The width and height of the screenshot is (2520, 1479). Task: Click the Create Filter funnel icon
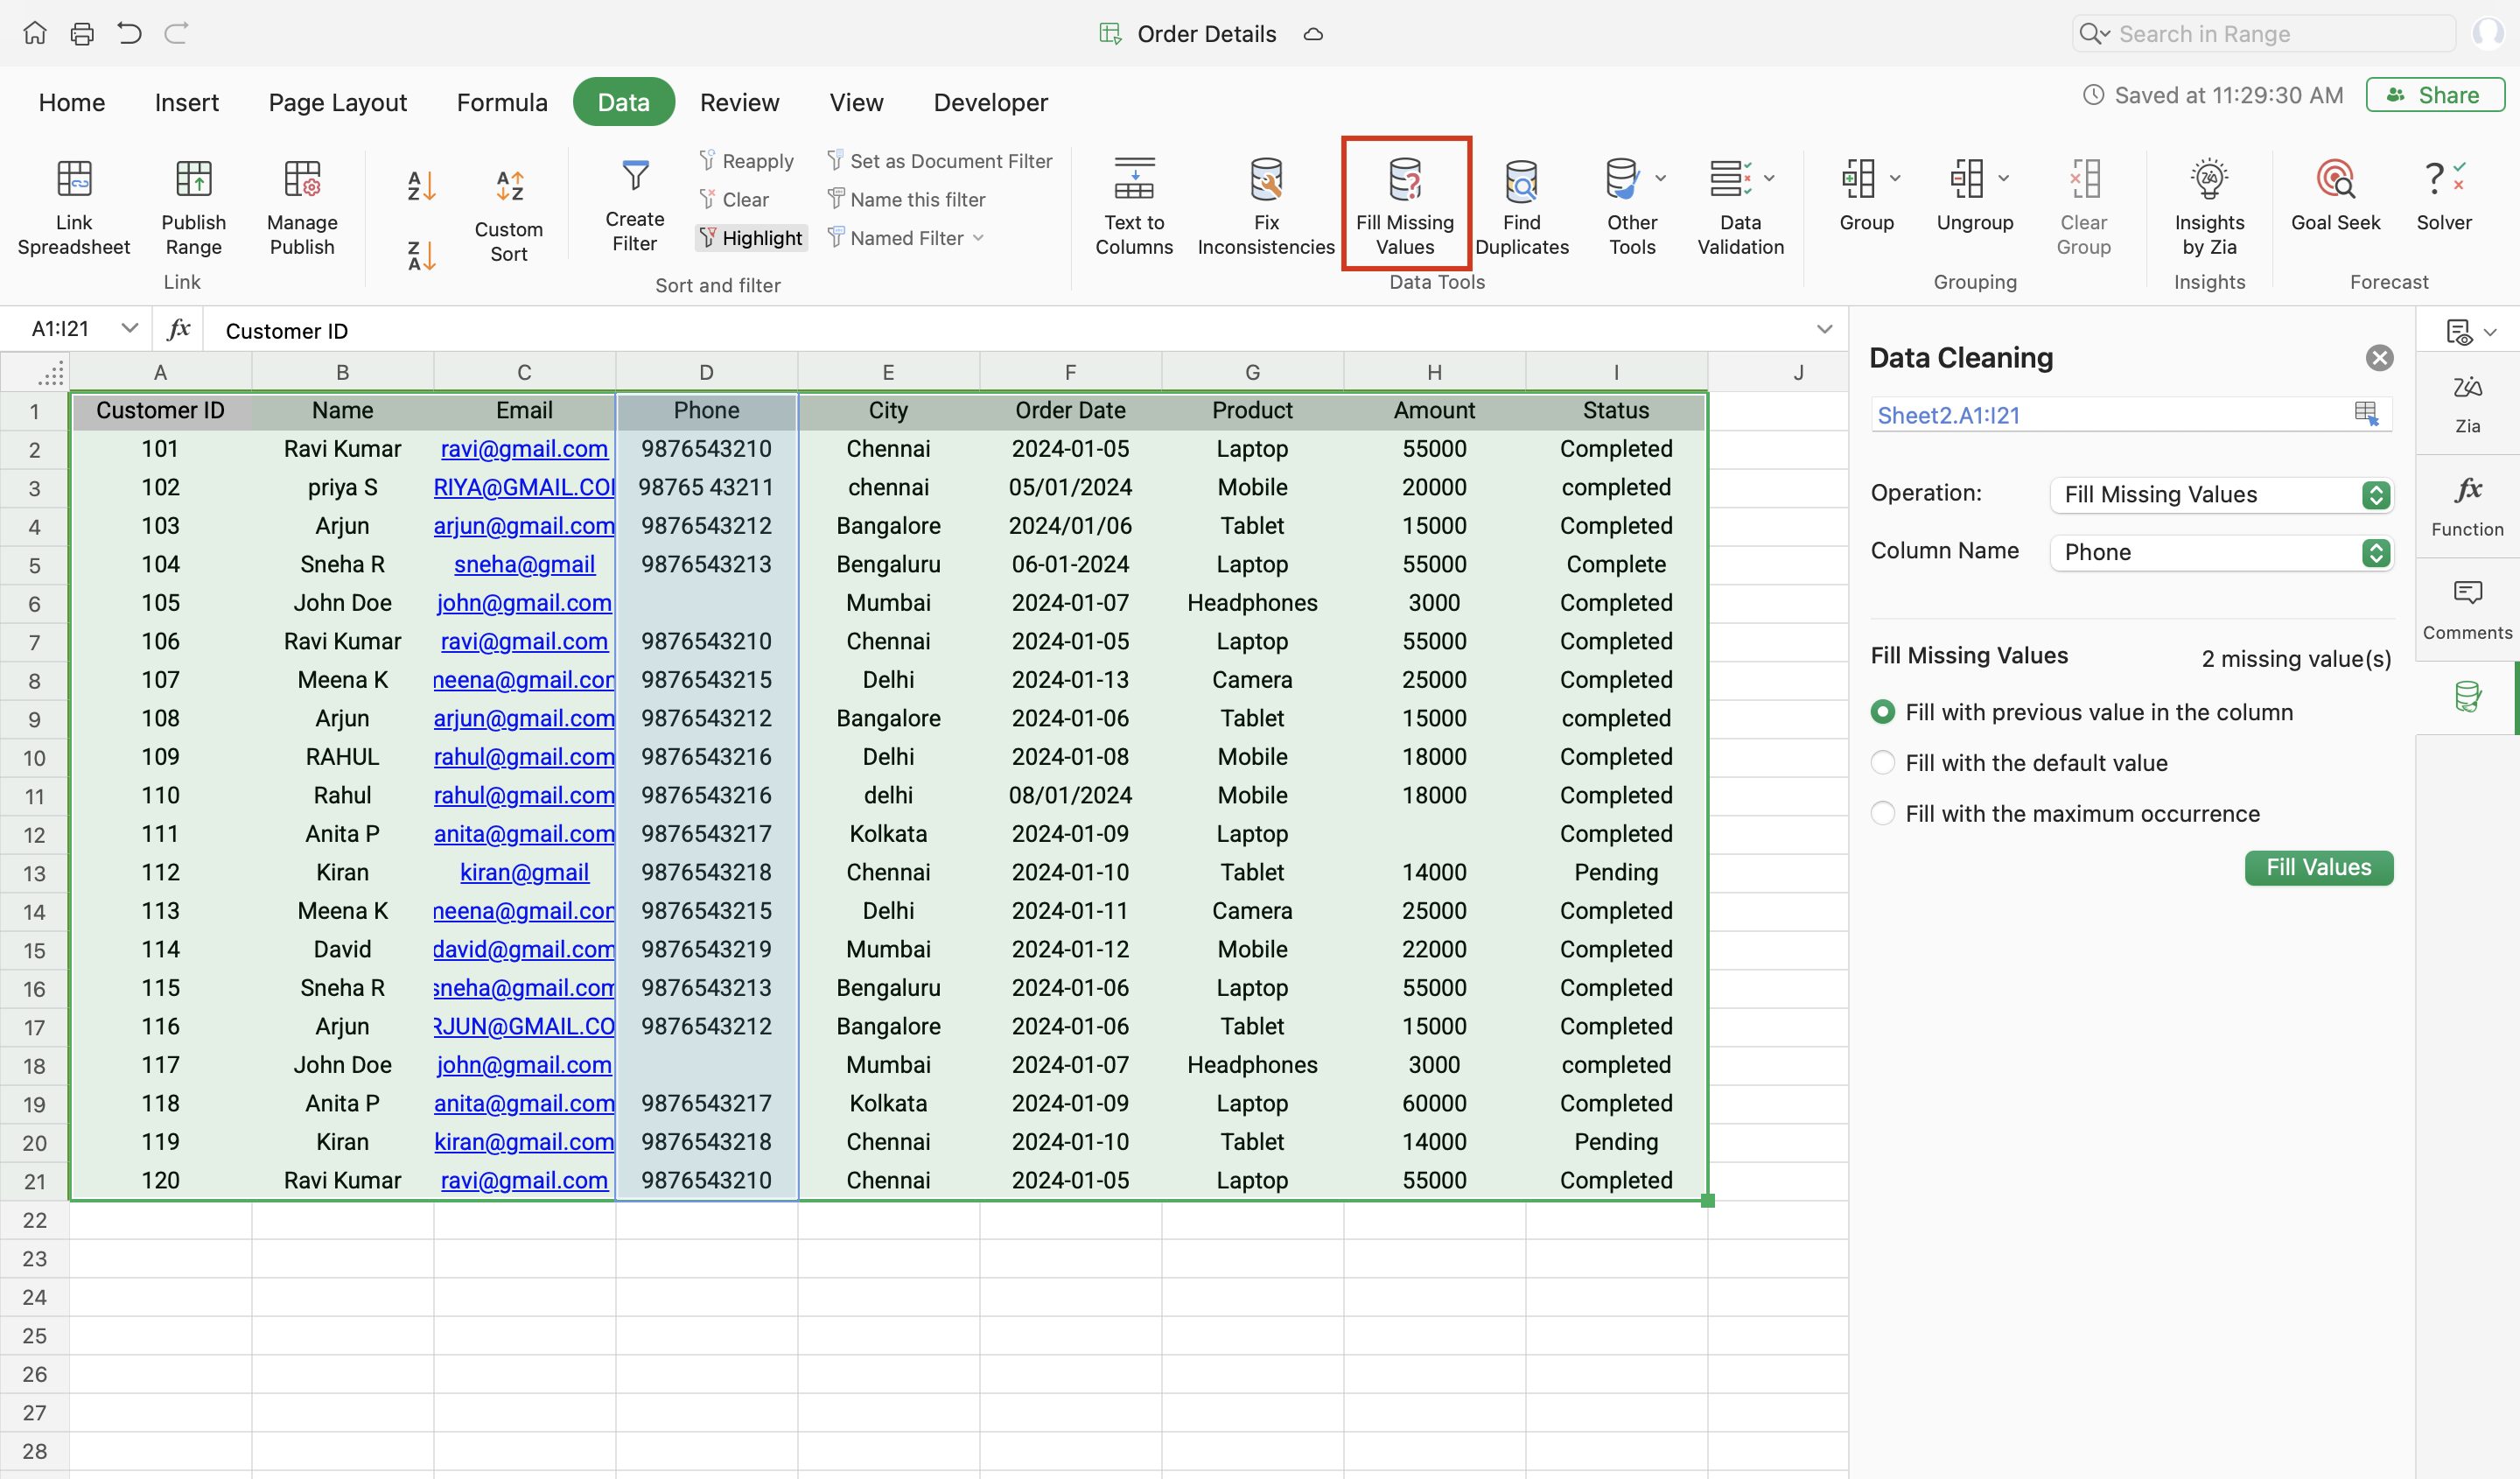tap(634, 177)
